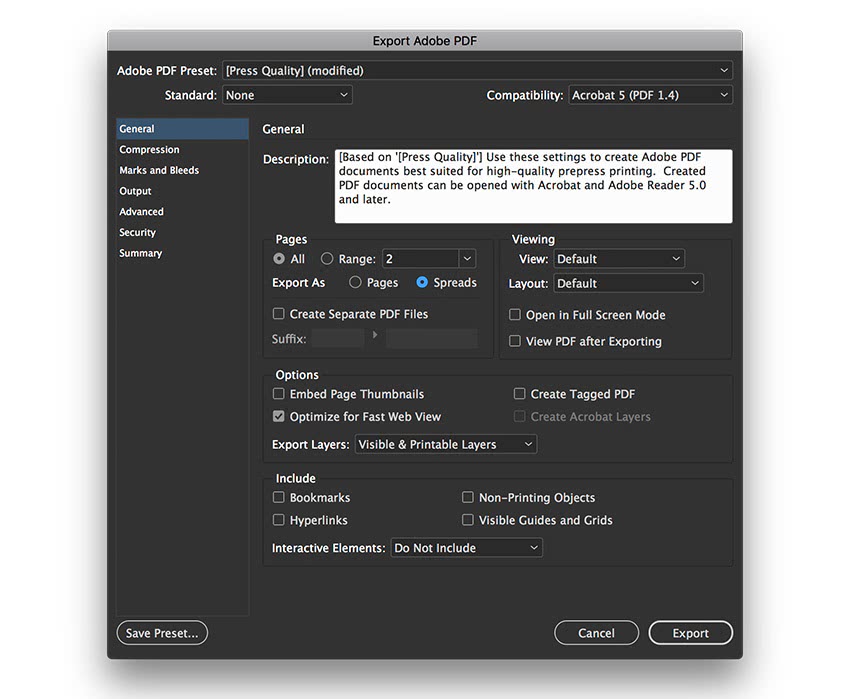The image size is (850, 699).
Task: Disable Optimize for Fast Web View
Action: (x=279, y=417)
